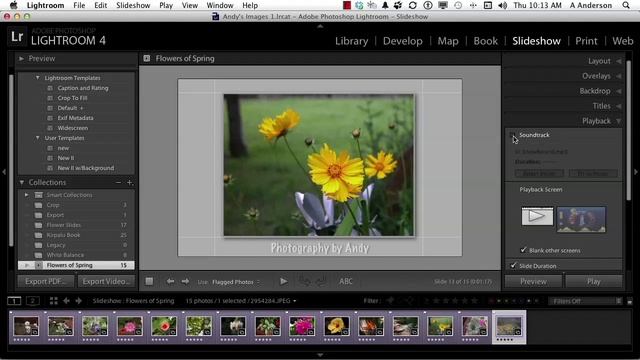
Task: Open the Slideshow menu in menu bar
Action: click(133, 5)
